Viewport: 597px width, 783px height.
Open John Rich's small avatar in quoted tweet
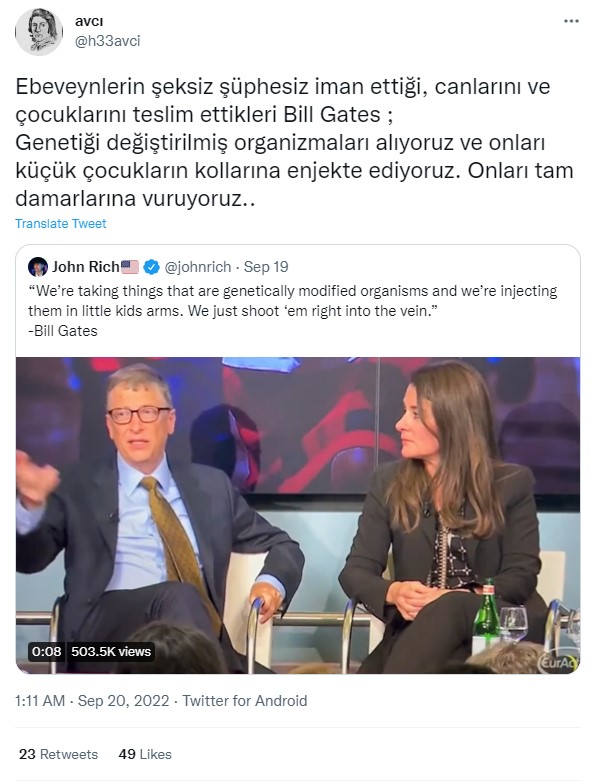pyautogui.click(x=38, y=267)
